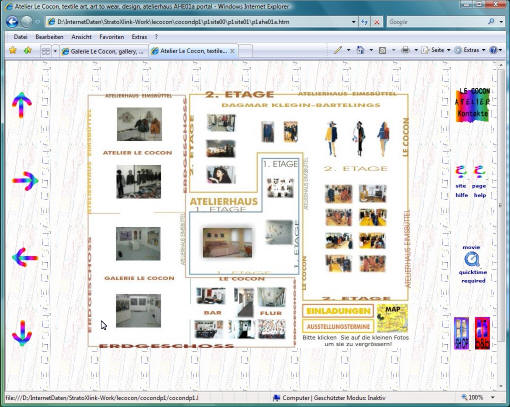510x407 pixels.
Task: Click the rainbow up arrow on the page
Action: click(x=22, y=105)
